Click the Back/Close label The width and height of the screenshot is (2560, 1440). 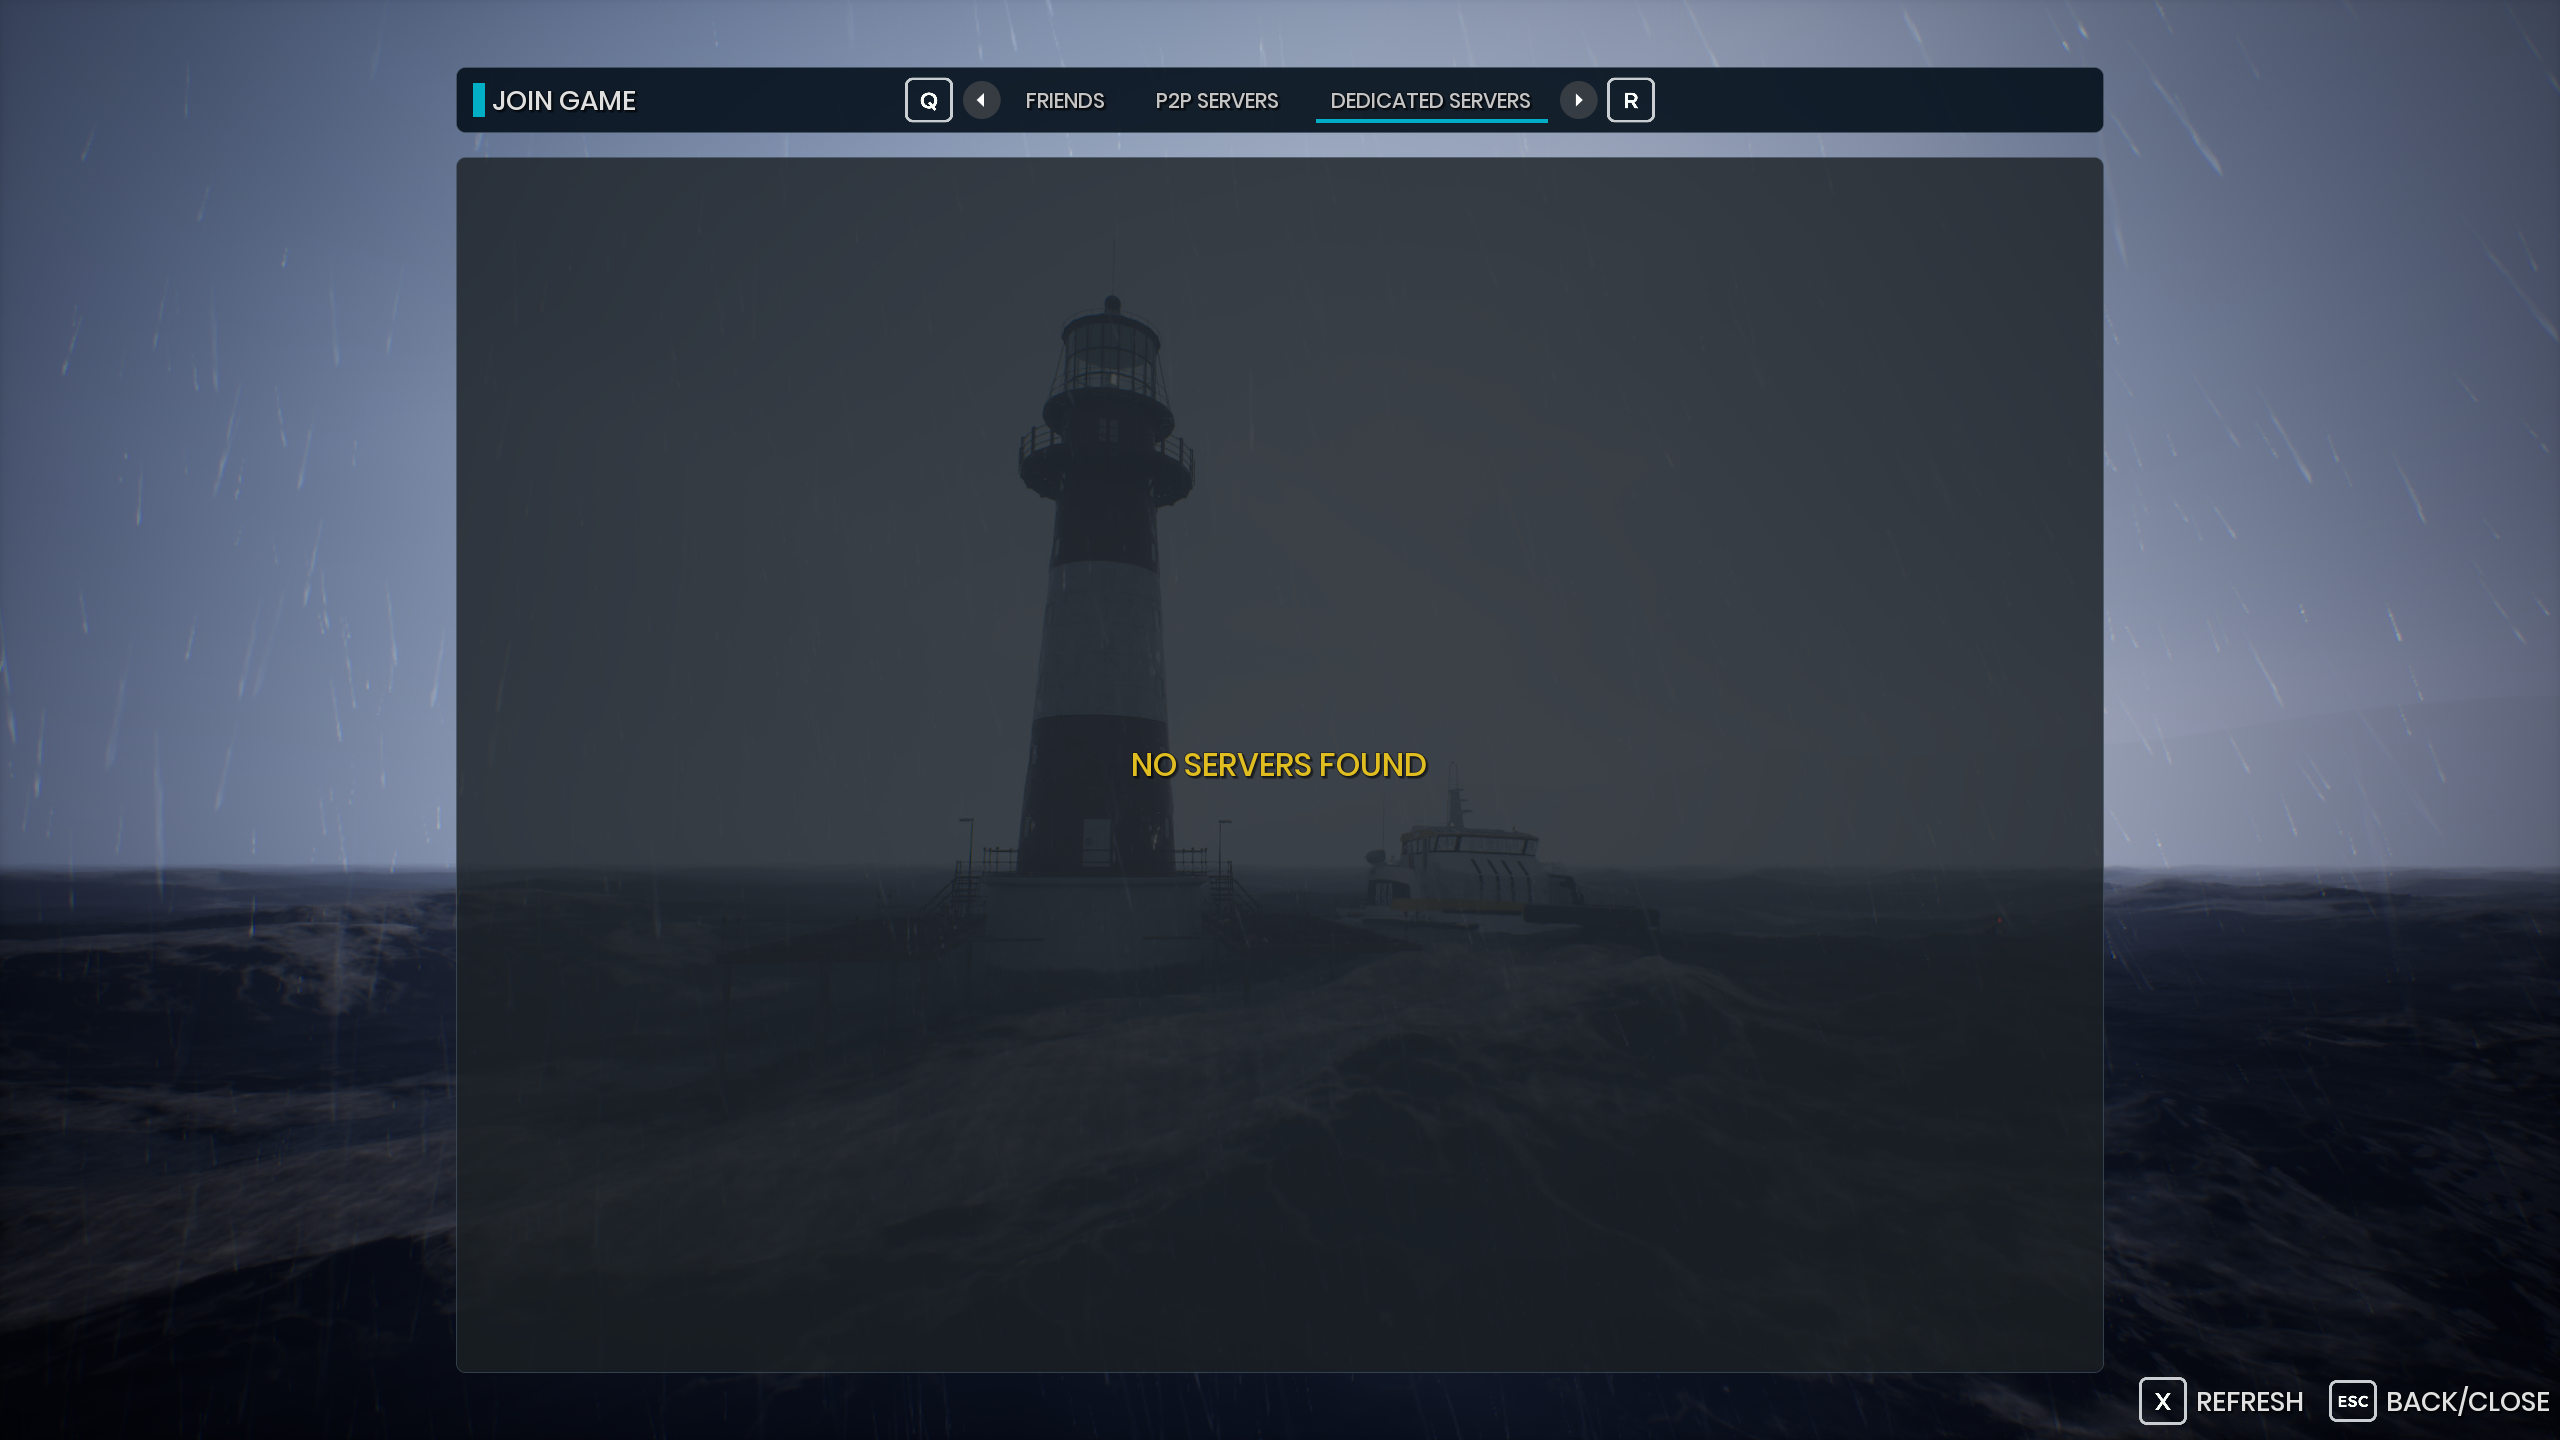(x=2467, y=1402)
